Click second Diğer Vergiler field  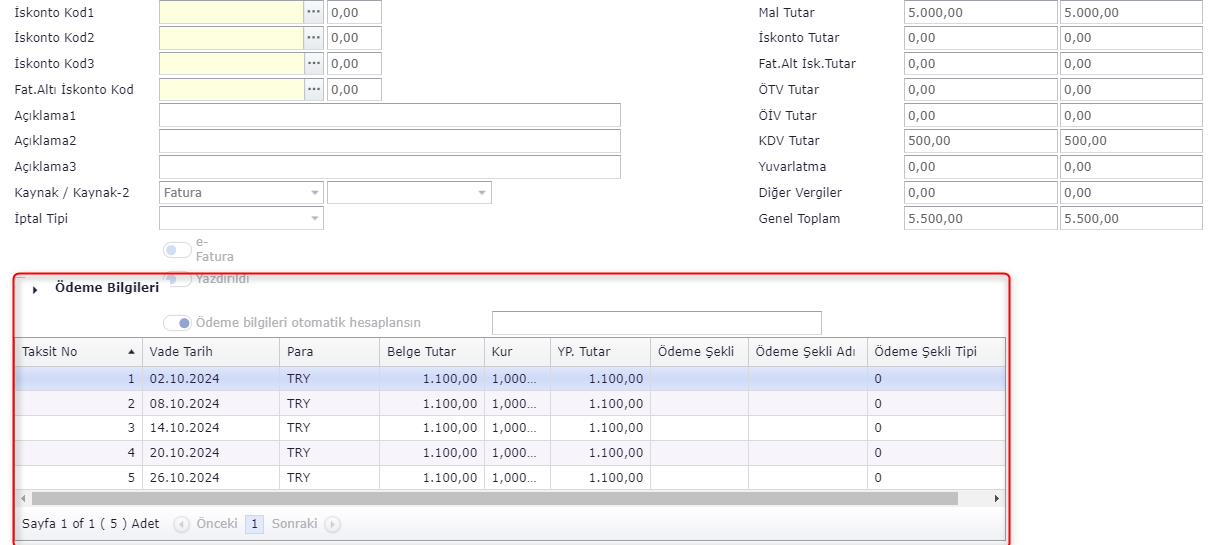[x=1131, y=192]
